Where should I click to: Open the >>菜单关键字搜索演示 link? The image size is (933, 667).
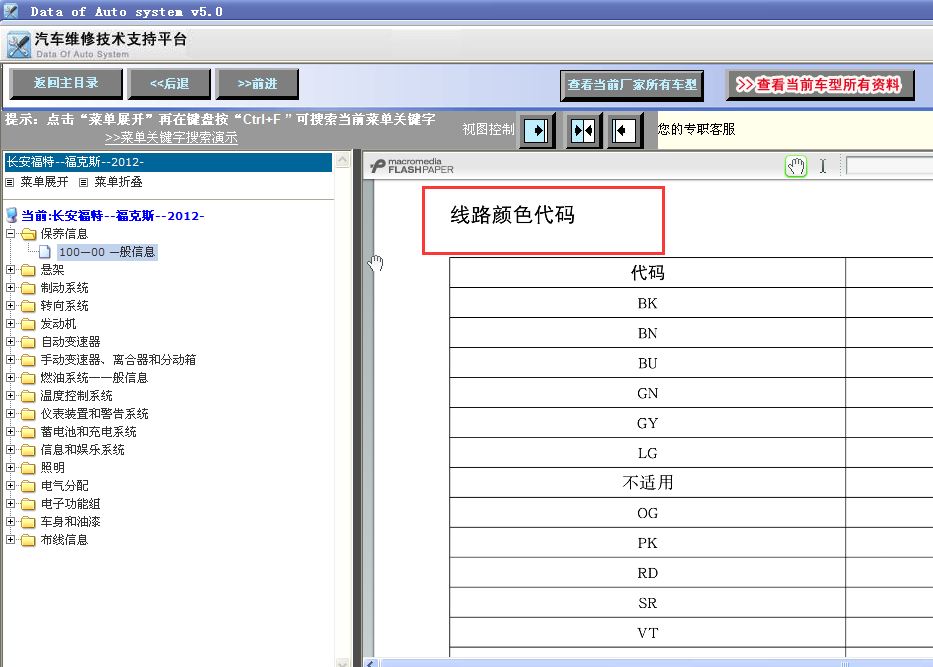coord(171,138)
